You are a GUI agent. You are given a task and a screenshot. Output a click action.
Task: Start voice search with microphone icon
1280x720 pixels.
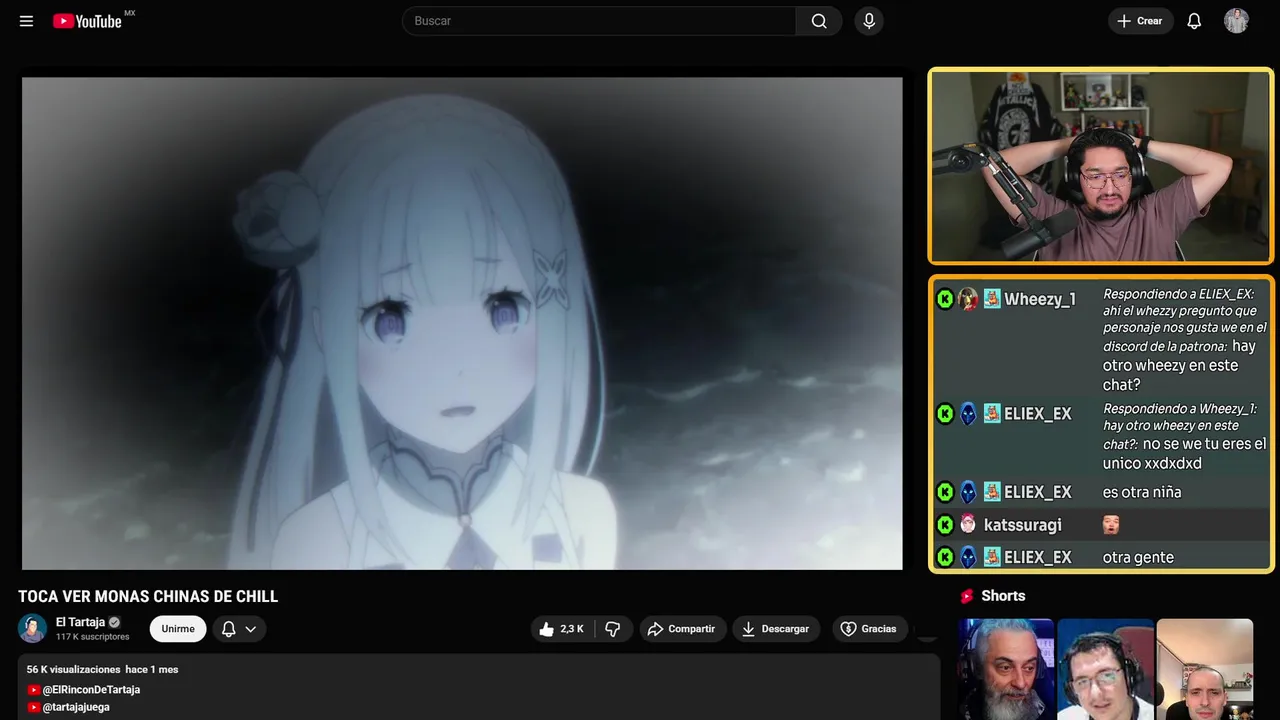869,21
